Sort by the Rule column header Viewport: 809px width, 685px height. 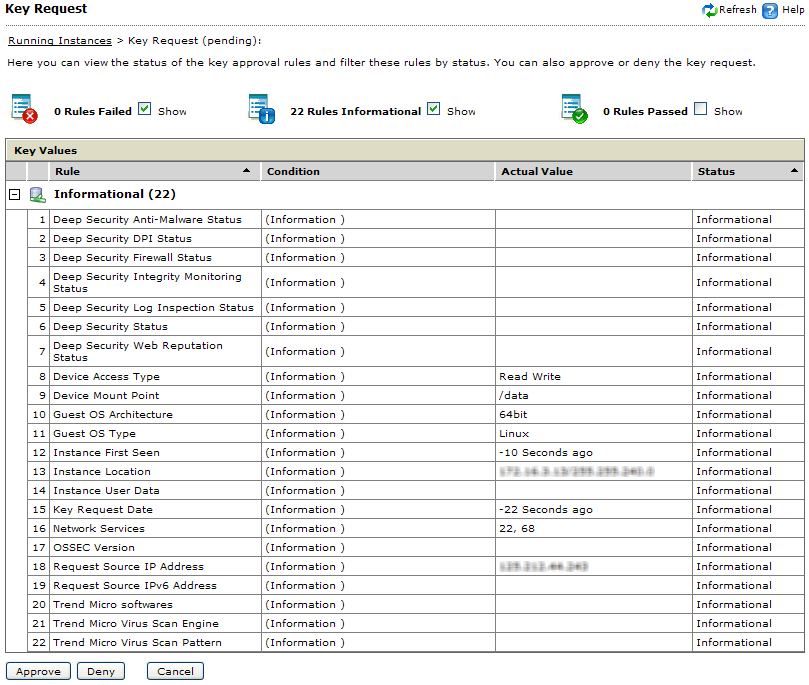(x=150, y=172)
